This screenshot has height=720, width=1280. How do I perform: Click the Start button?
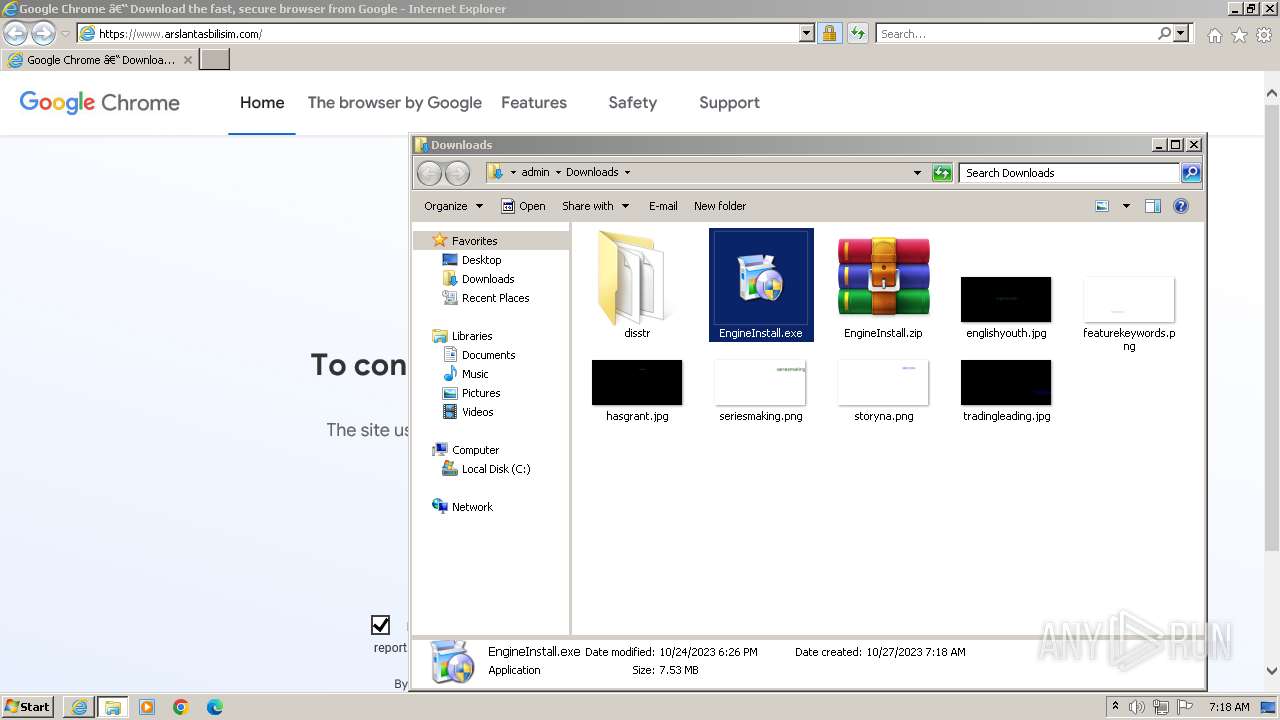(27, 707)
